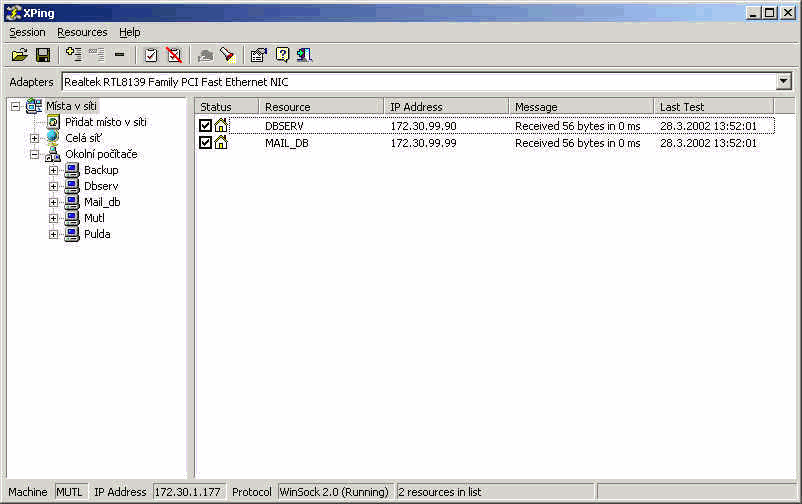Screen dimensions: 802x504
Task: Click the flashlight search toolbar icon
Action: [227, 55]
